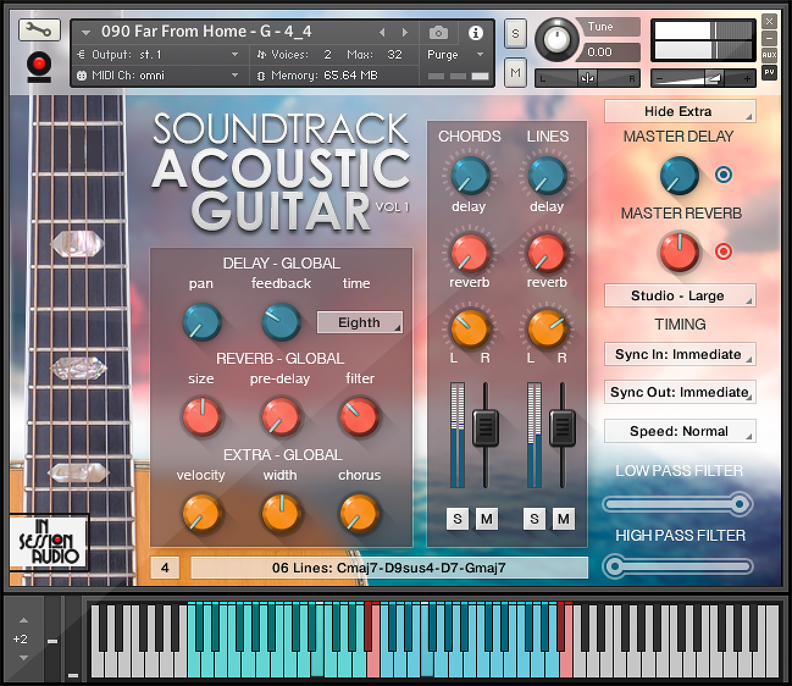This screenshot has width=792, height=686.
Task: Click the Reverb Global size knob
Action: [x=202, y=417]
